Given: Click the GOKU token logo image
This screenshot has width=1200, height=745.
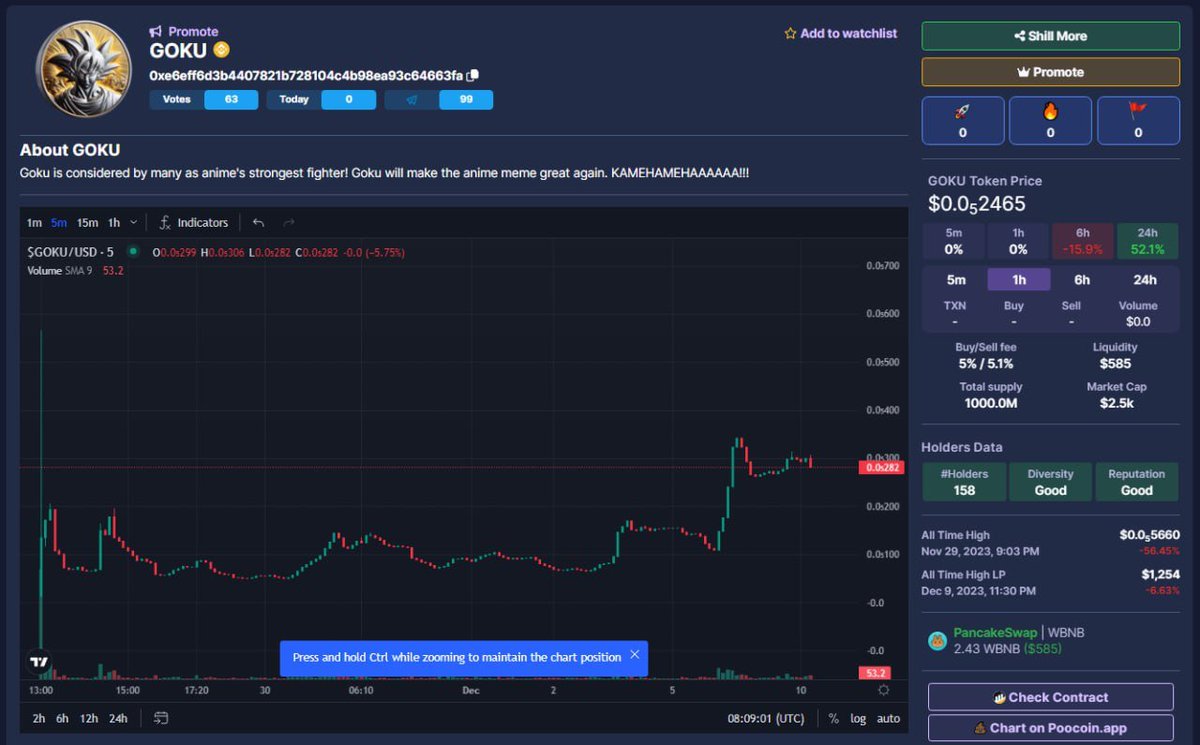Looking at the screenshot, I should 84,68.
